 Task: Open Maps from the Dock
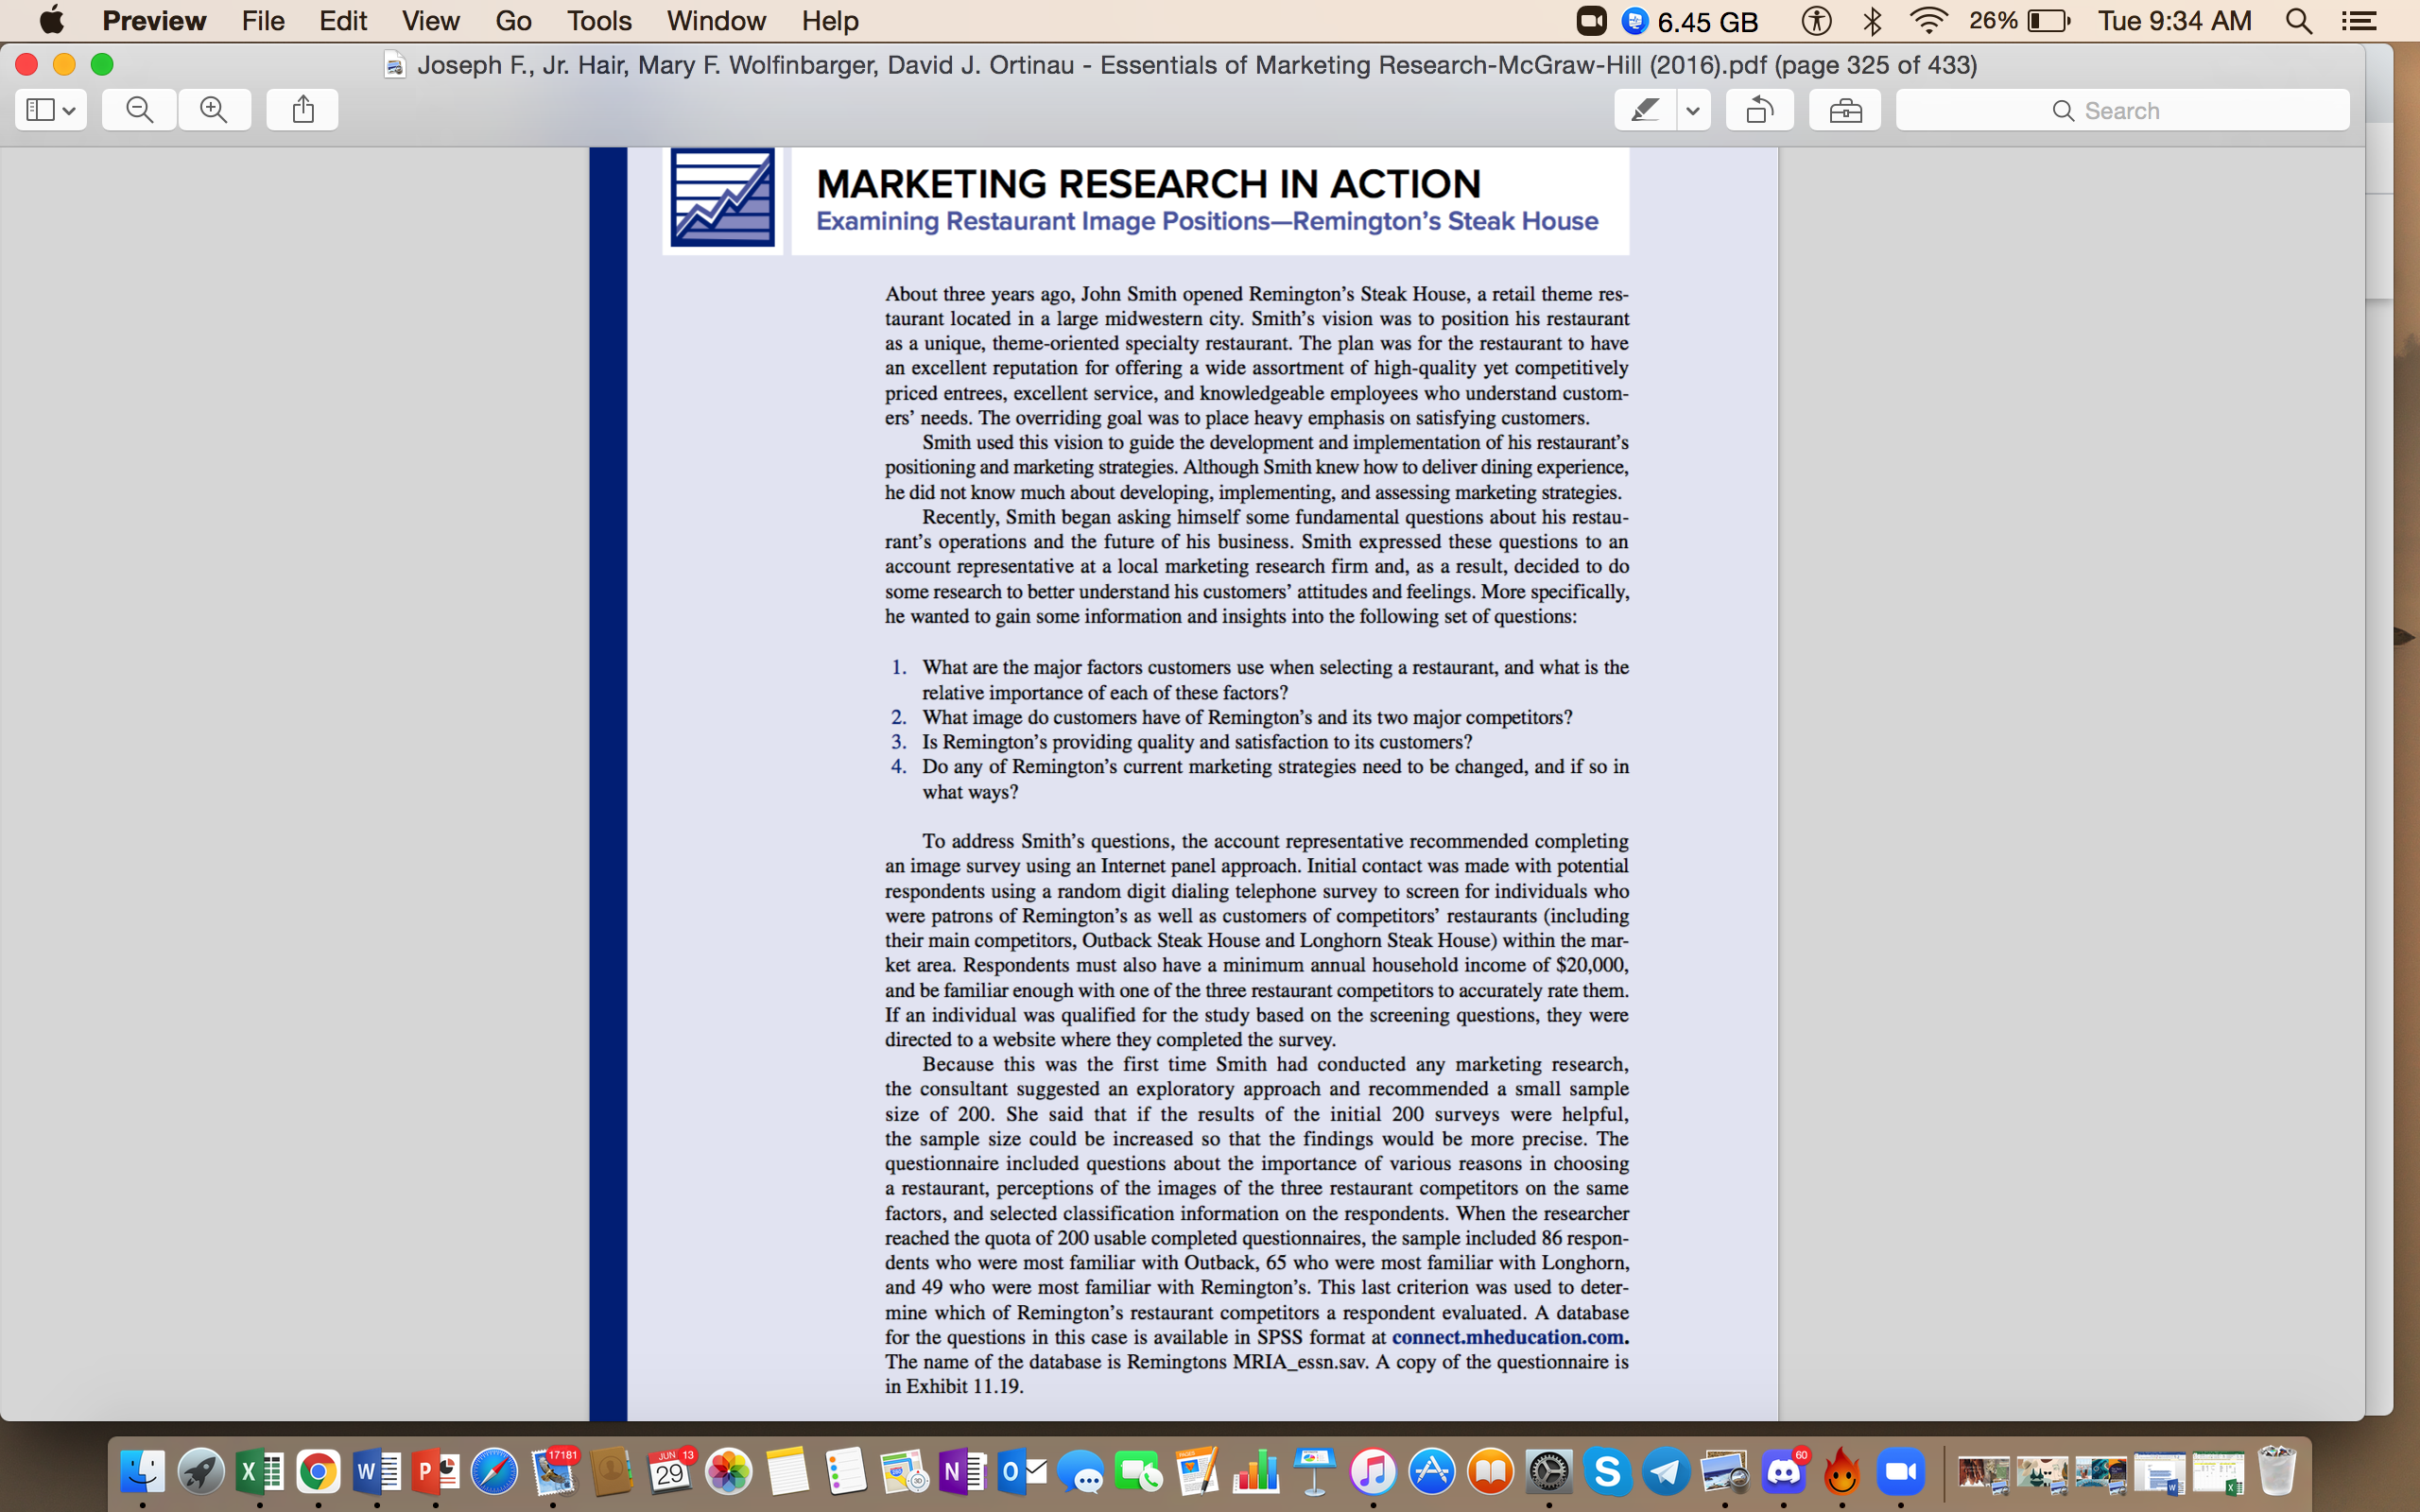pos(904,1472)
